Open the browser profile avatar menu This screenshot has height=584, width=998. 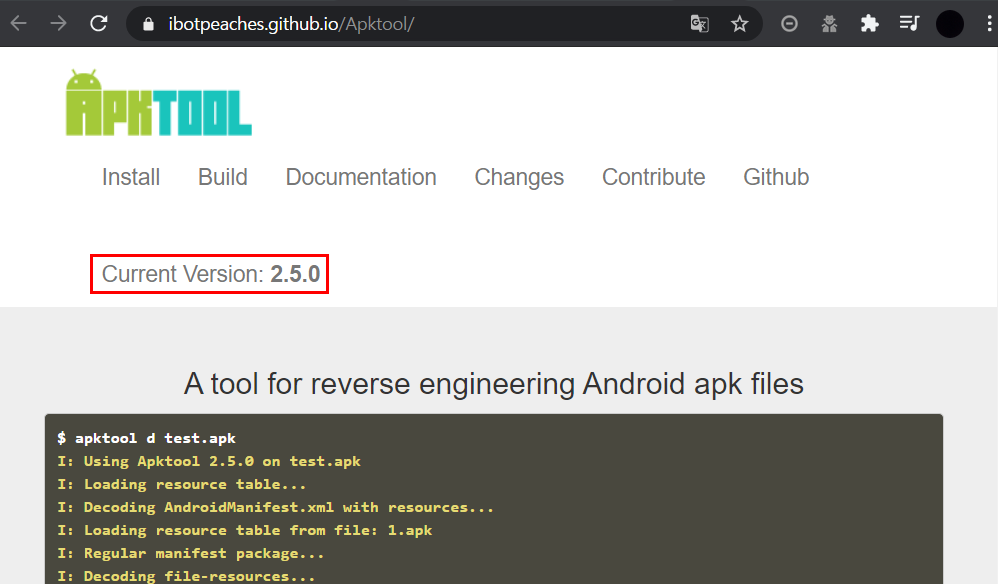[948, 22]
